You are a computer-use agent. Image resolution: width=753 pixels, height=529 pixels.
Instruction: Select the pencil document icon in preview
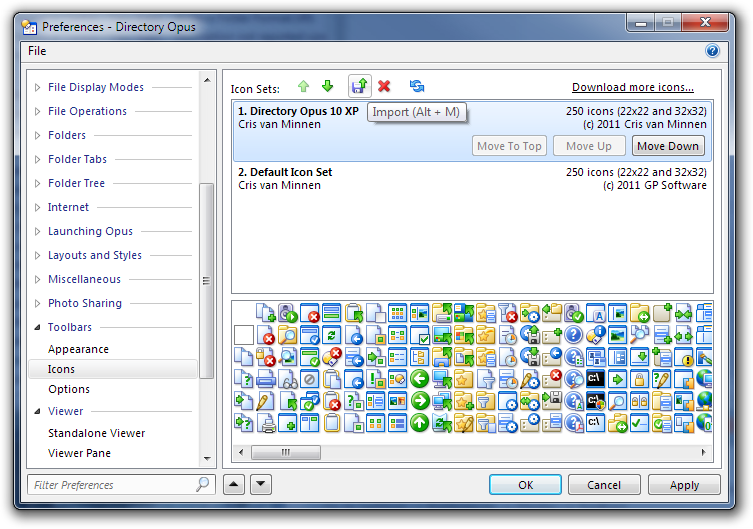tap(266, 401)
